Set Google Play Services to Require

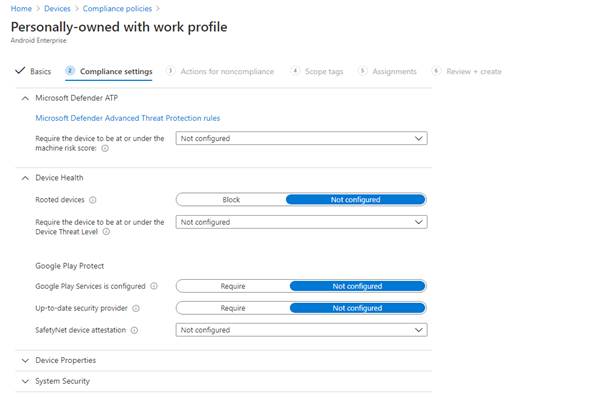tap(233, 286)
